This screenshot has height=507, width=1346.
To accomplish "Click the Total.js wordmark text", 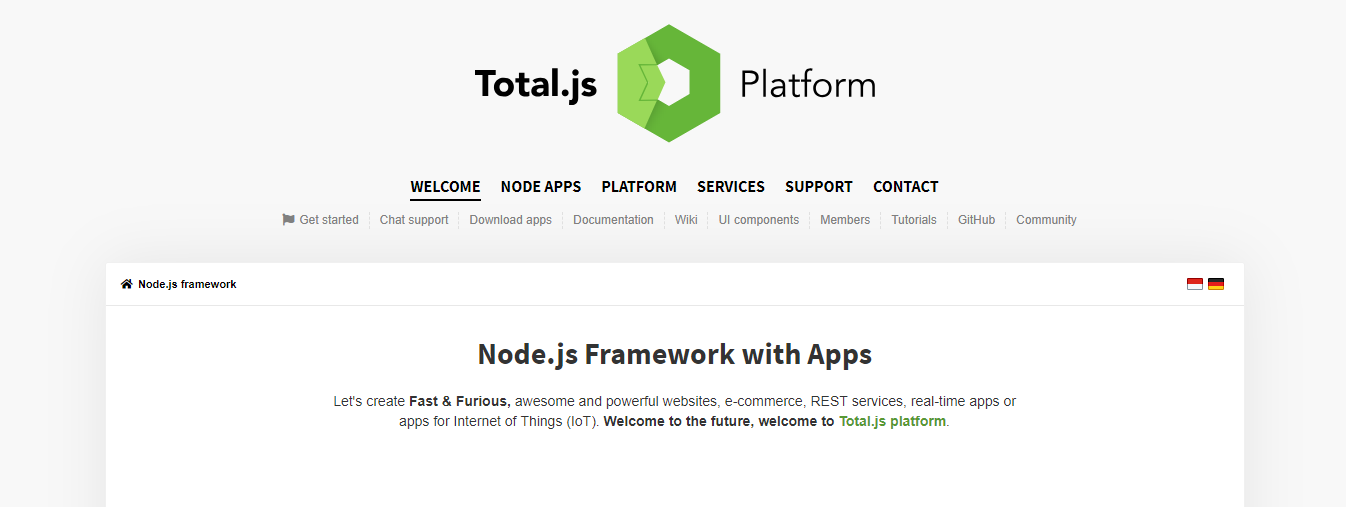I will click(x=536, y=84).
